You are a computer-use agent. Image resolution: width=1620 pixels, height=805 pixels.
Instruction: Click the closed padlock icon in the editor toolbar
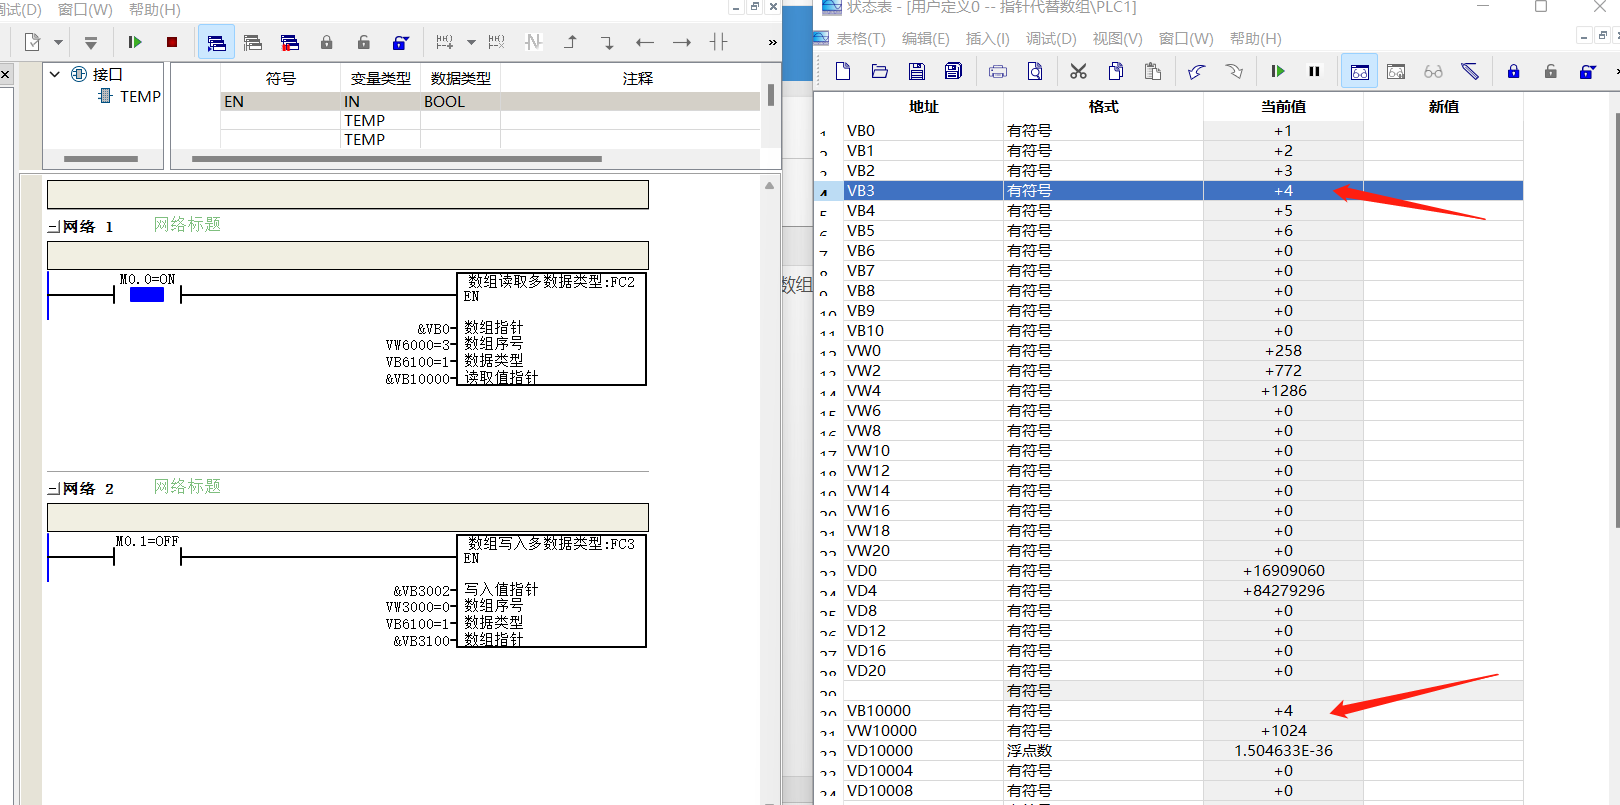click(326, 42)
